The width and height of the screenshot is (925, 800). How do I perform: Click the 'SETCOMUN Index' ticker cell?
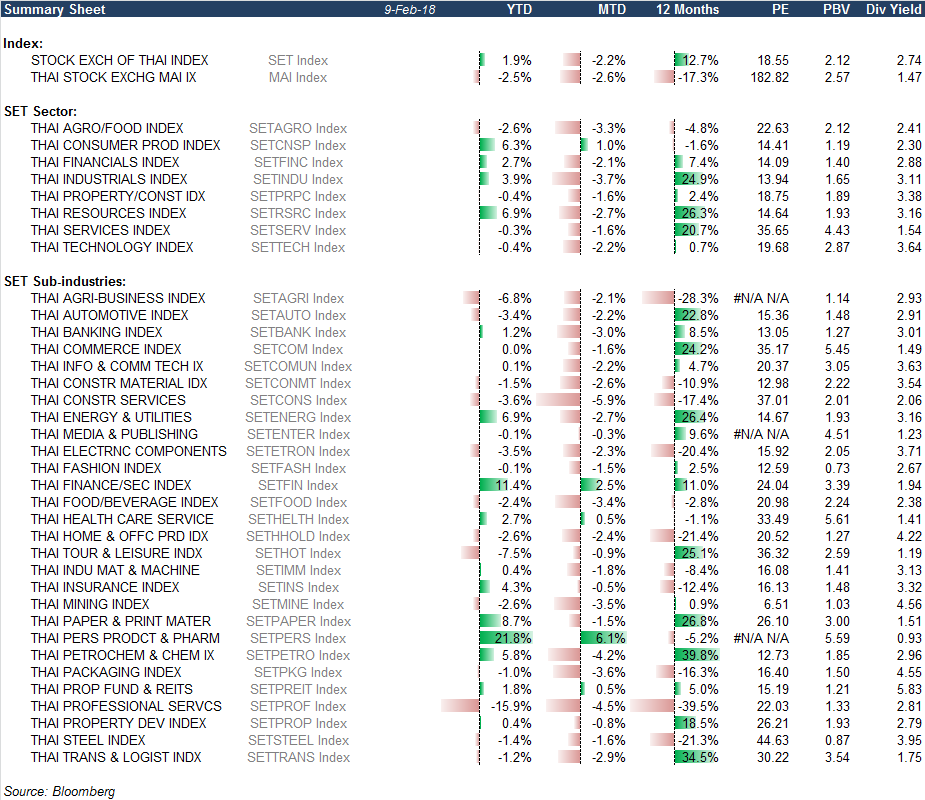pyautogui.click(x=298, y=367)
